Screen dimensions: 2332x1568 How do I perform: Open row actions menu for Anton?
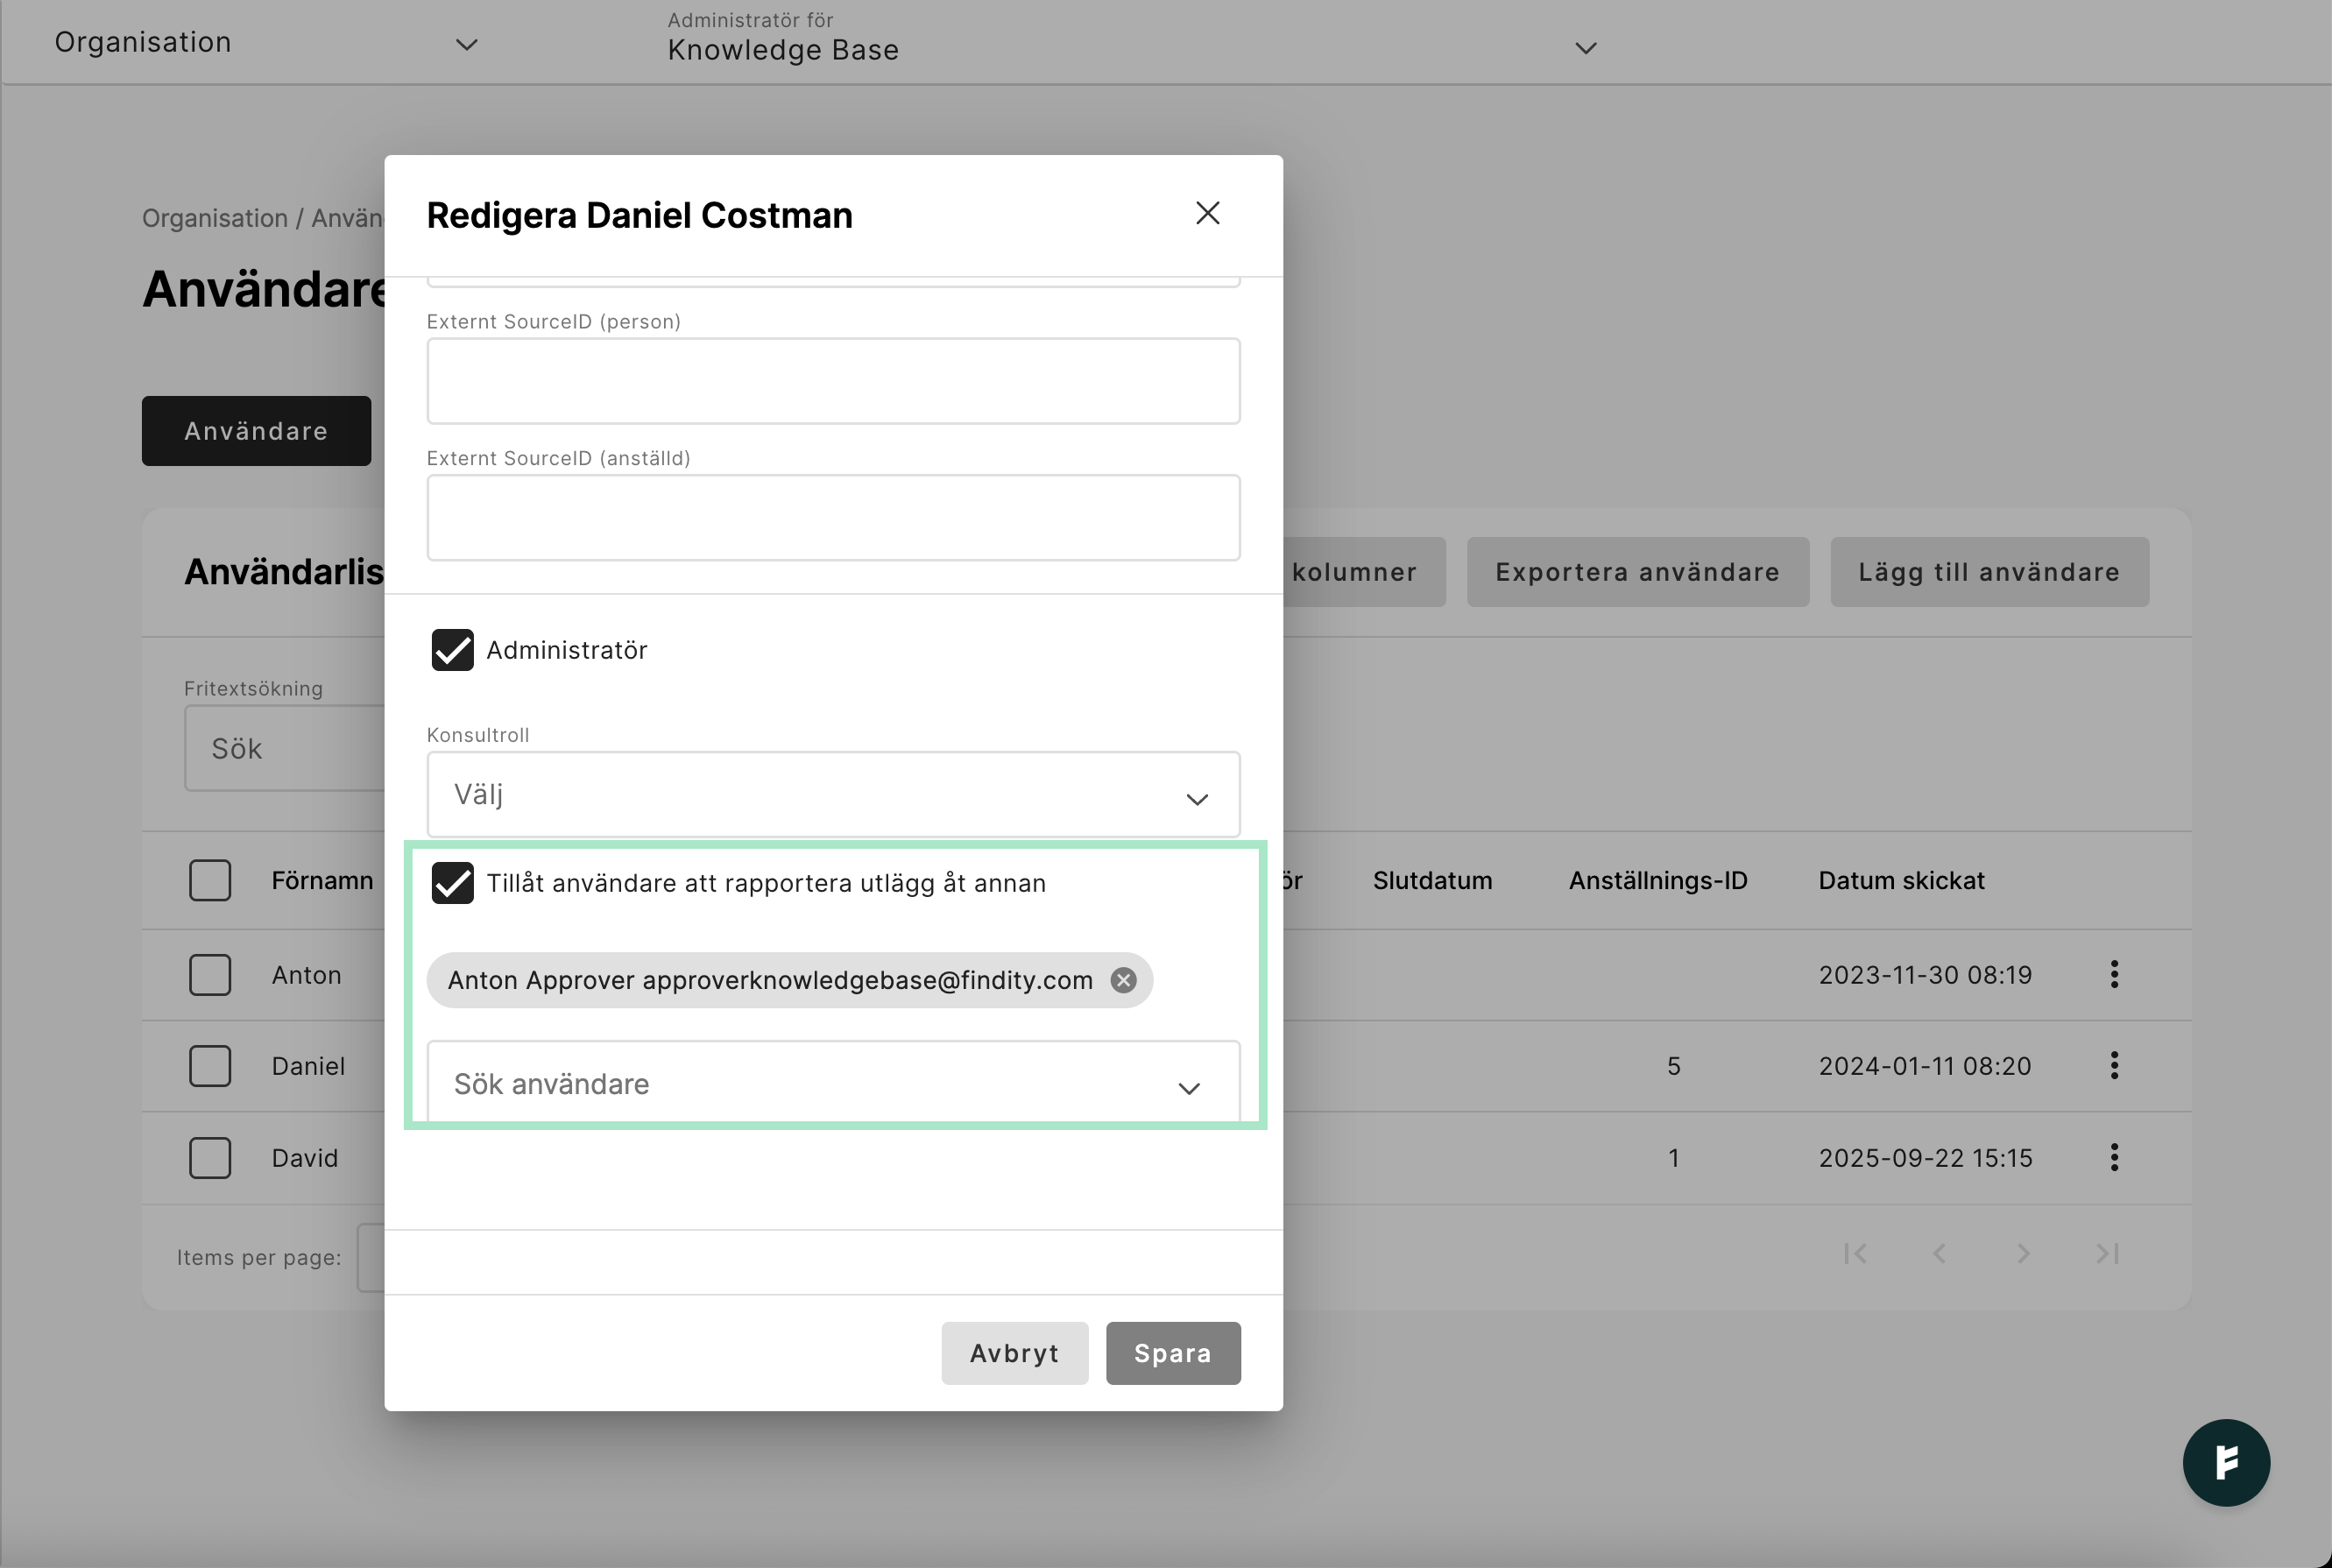click(x=2114, y=974)
